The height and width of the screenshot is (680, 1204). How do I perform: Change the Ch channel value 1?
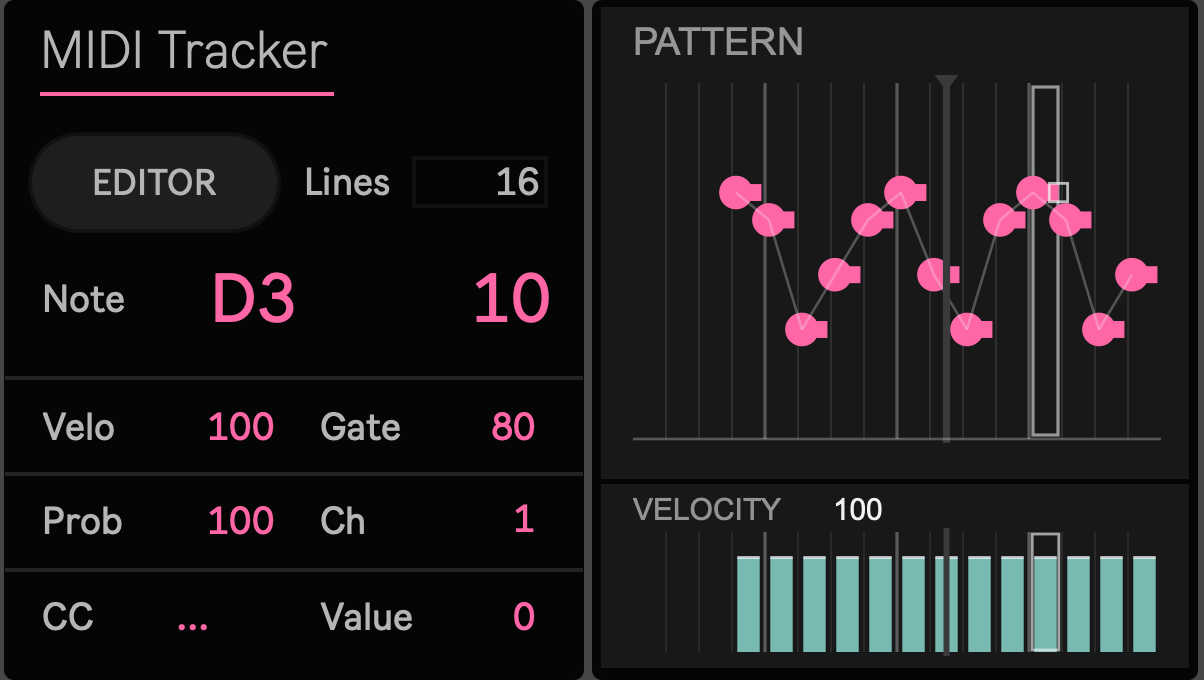click(524, 520)
